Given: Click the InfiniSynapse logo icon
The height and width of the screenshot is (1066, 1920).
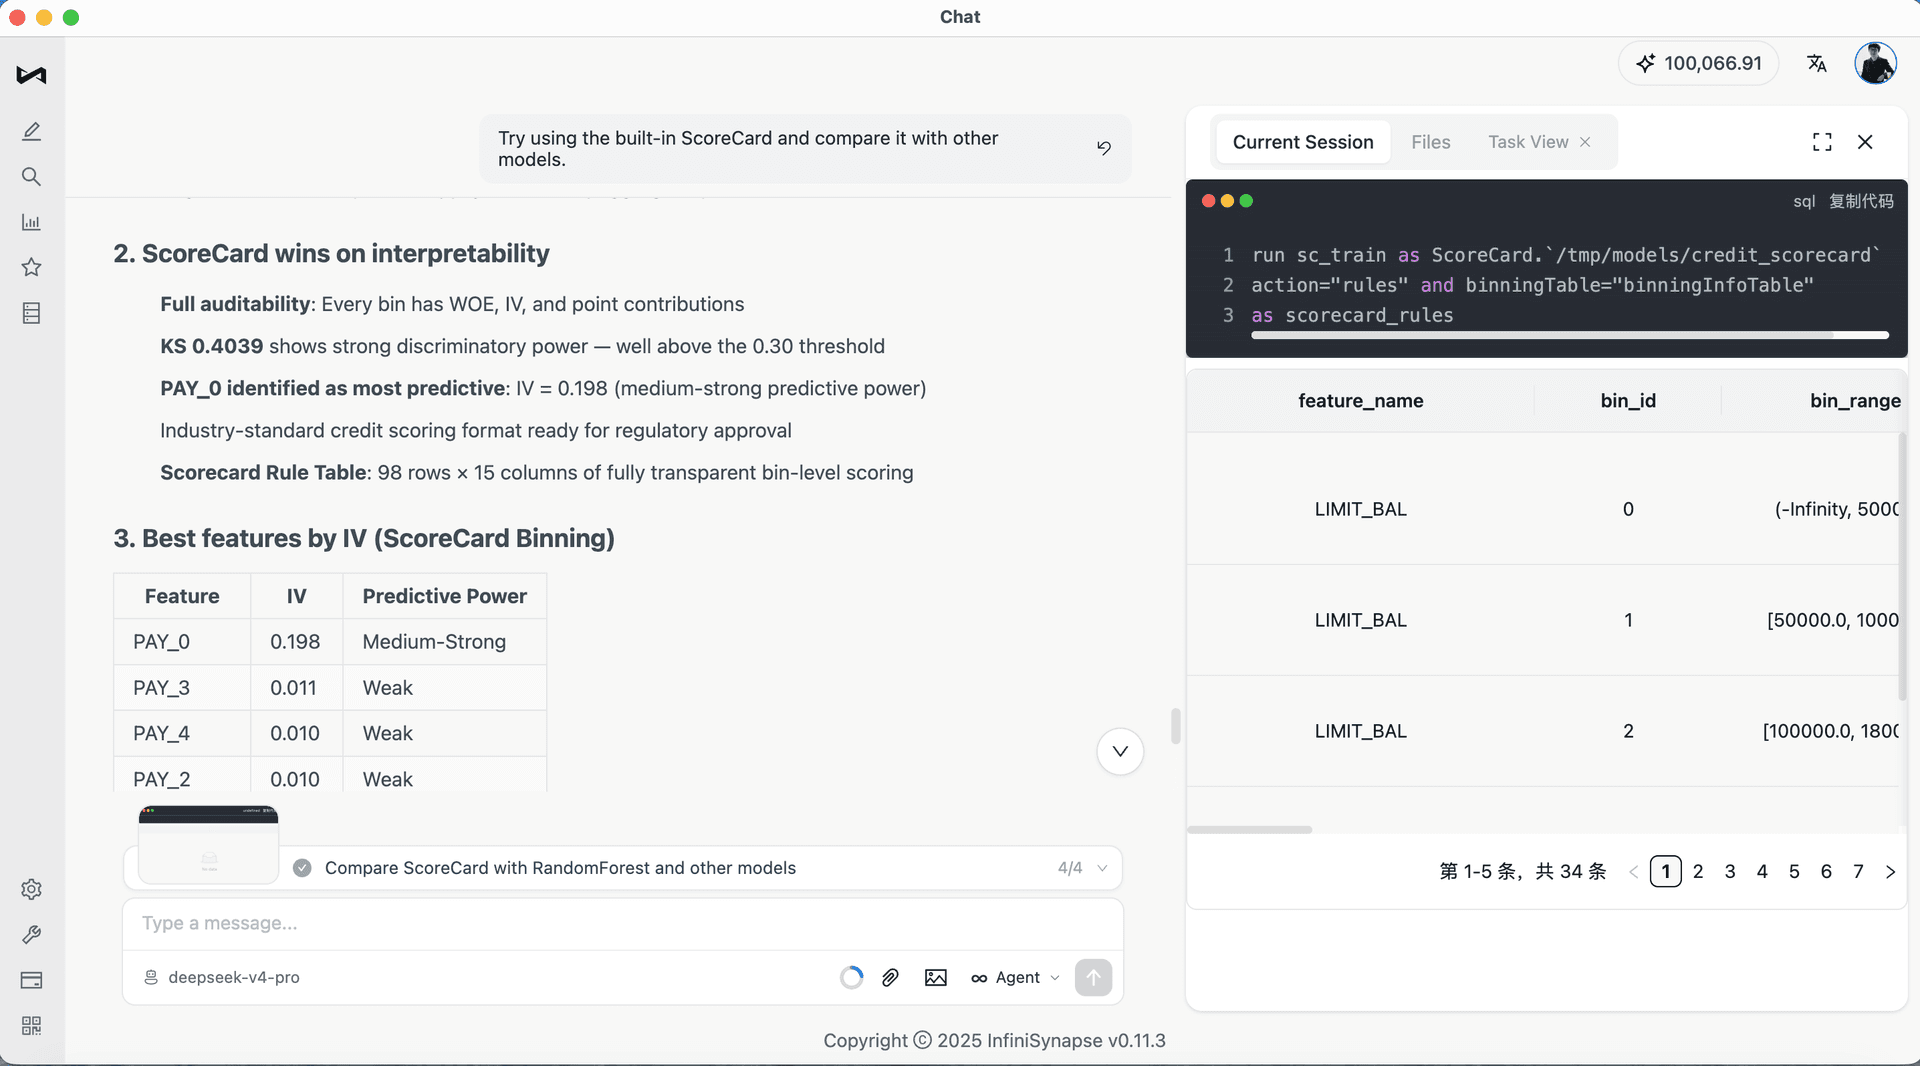Looking at the screenshot, I should [31, 75].
